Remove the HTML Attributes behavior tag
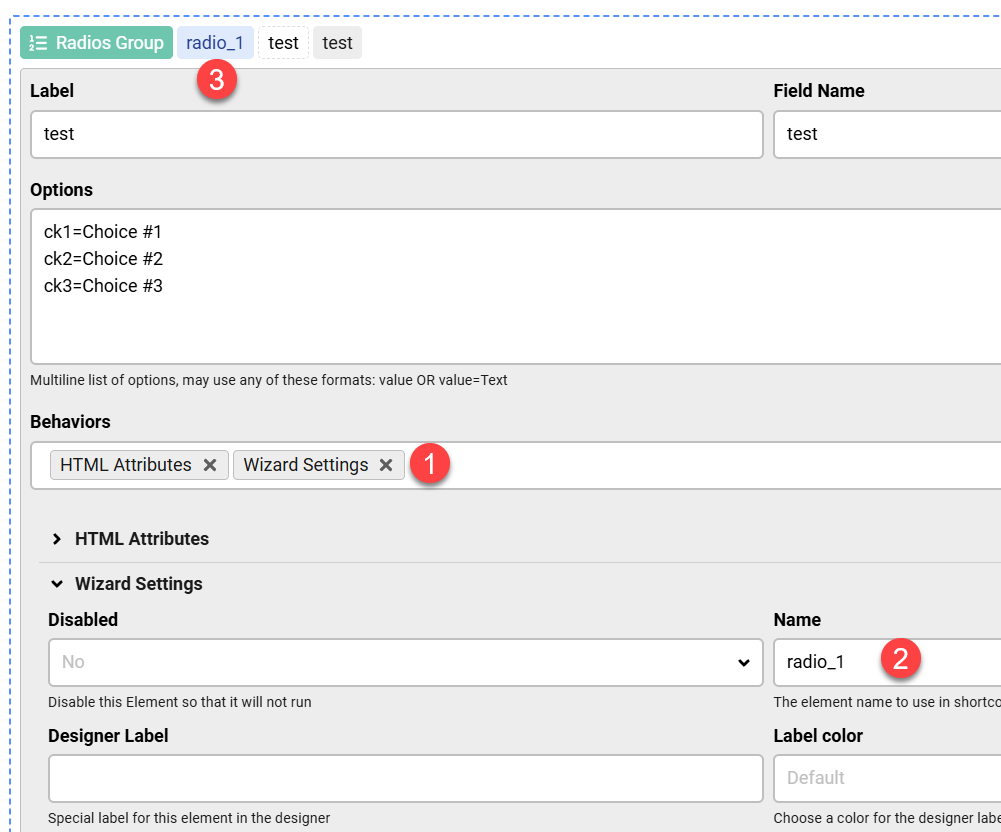The image size is (1001, 832). [210, 464]
